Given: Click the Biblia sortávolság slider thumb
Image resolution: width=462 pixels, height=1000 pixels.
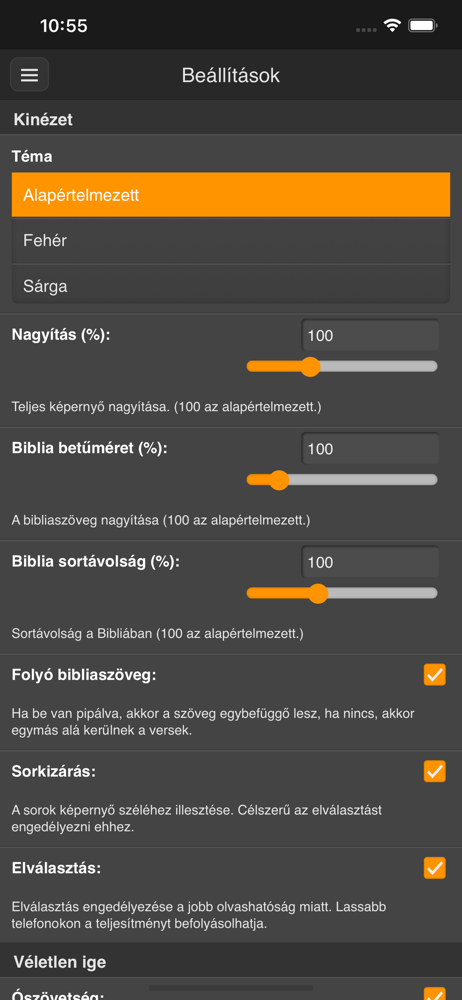Looking at the screenshot, I should click(x=318, y=593).
